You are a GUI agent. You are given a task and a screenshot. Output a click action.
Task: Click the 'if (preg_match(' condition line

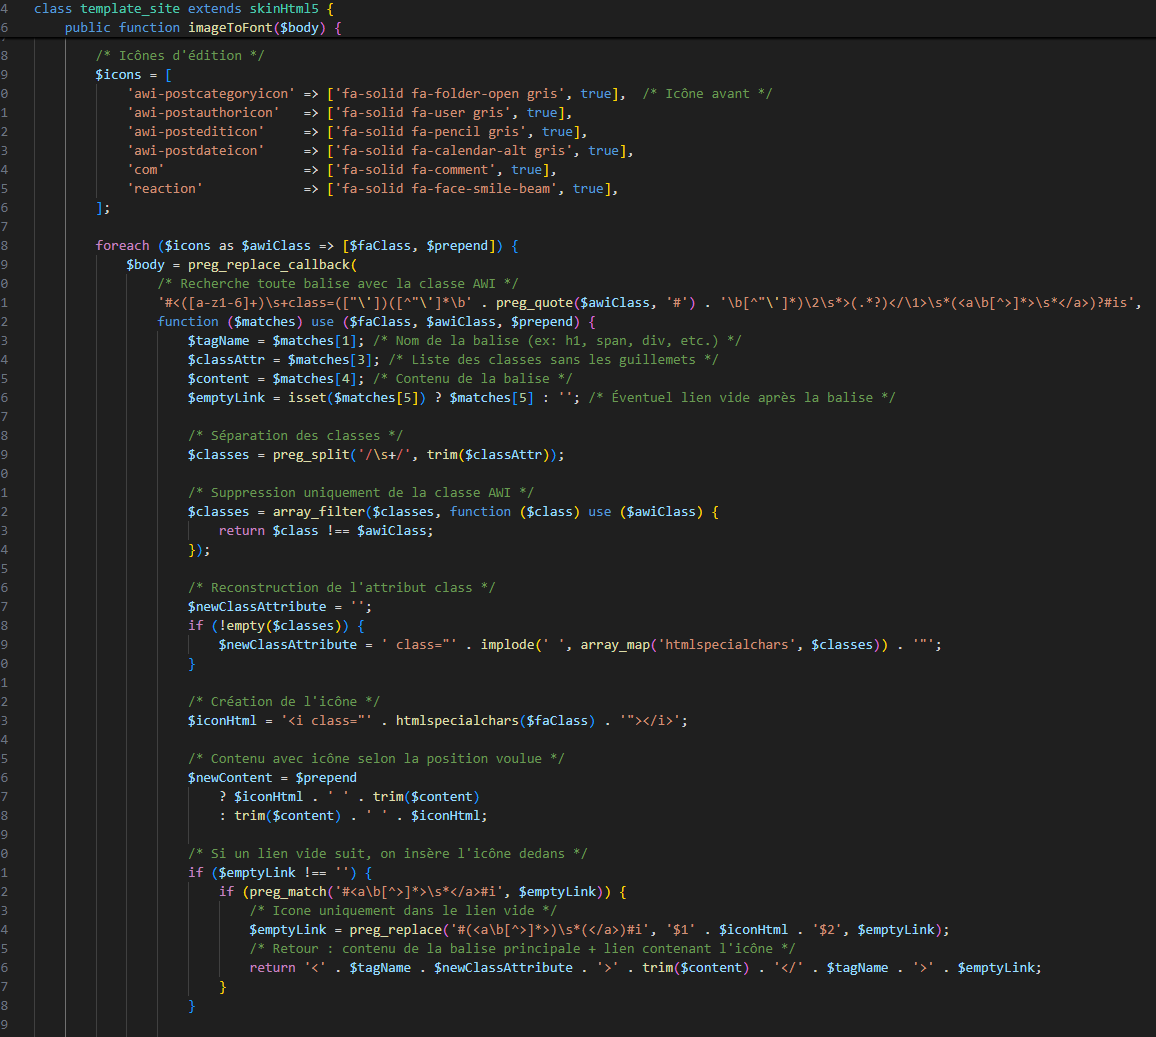pos(422,893)
